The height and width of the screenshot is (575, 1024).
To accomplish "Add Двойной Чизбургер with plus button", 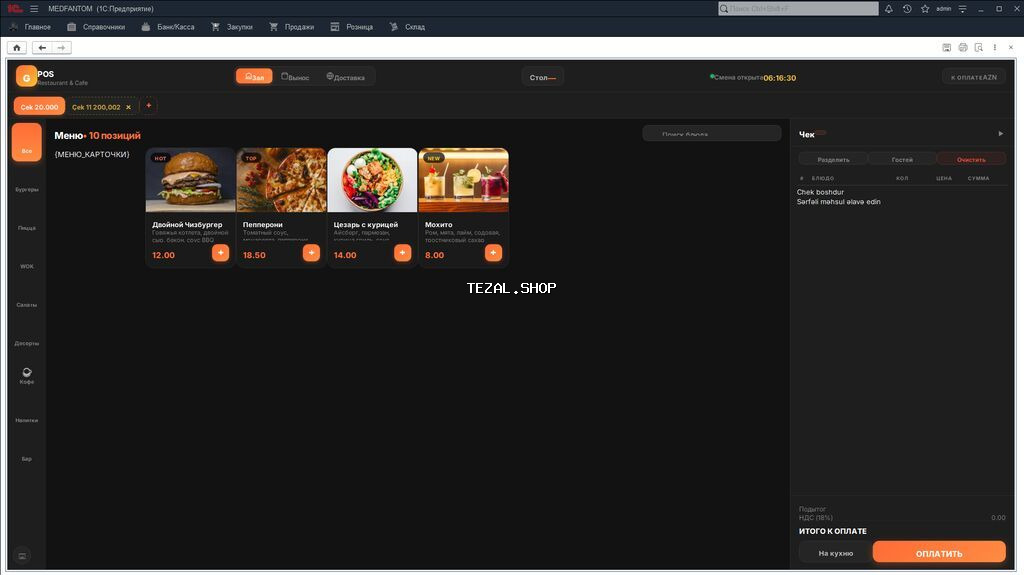I will coord(221,253).
